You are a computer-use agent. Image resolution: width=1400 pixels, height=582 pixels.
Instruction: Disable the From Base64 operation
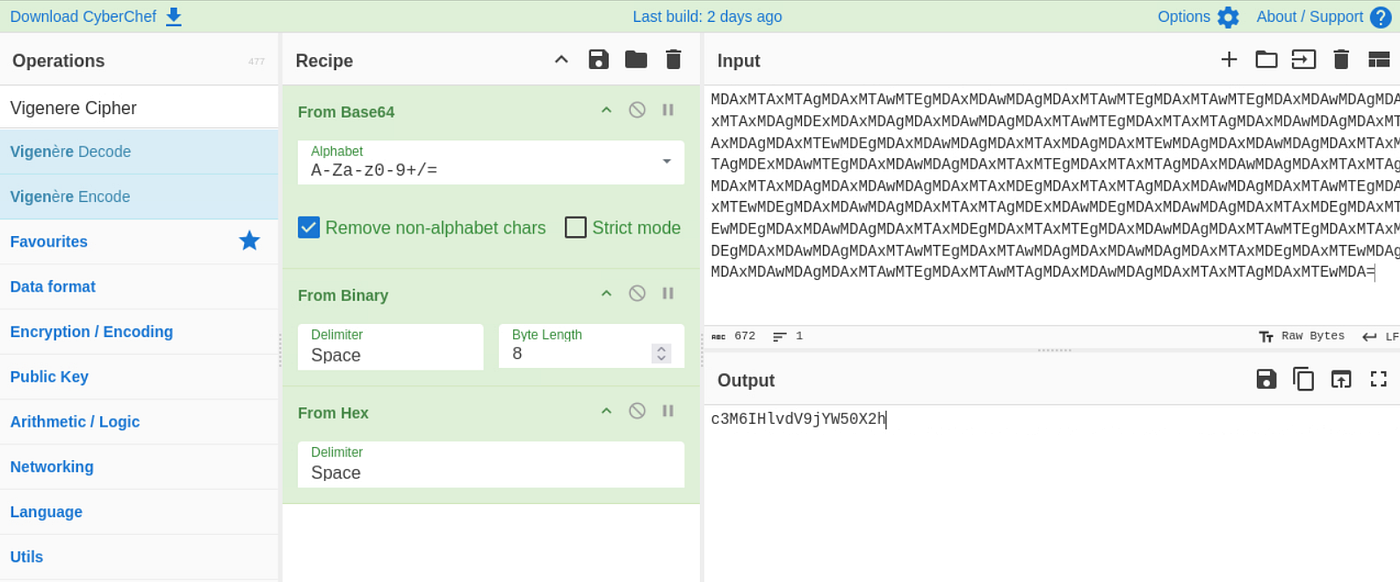click(x=637, y=110)
